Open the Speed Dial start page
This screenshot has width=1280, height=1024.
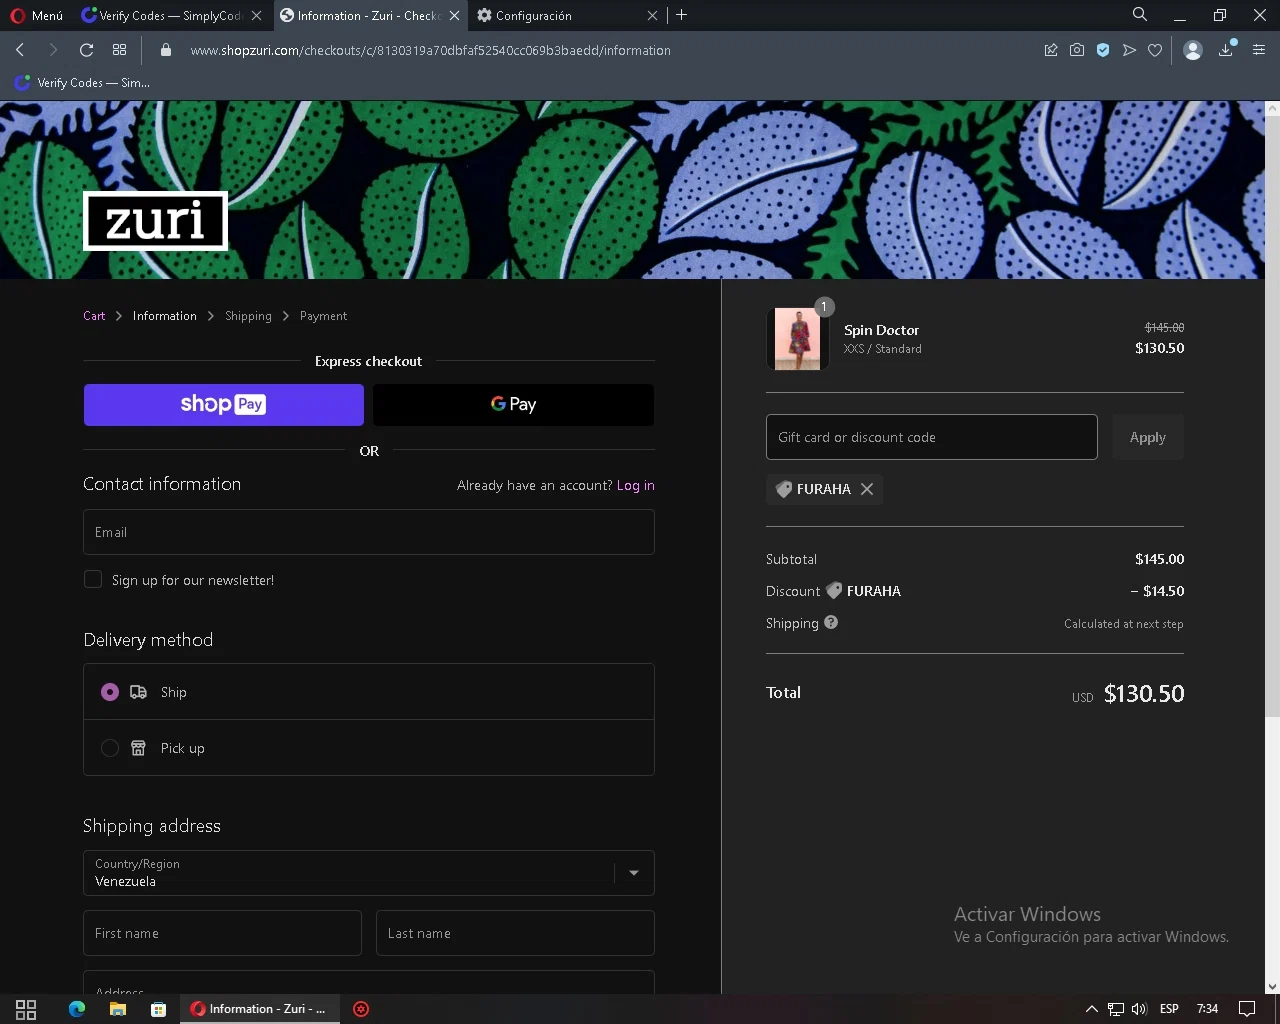coord(119,50)
